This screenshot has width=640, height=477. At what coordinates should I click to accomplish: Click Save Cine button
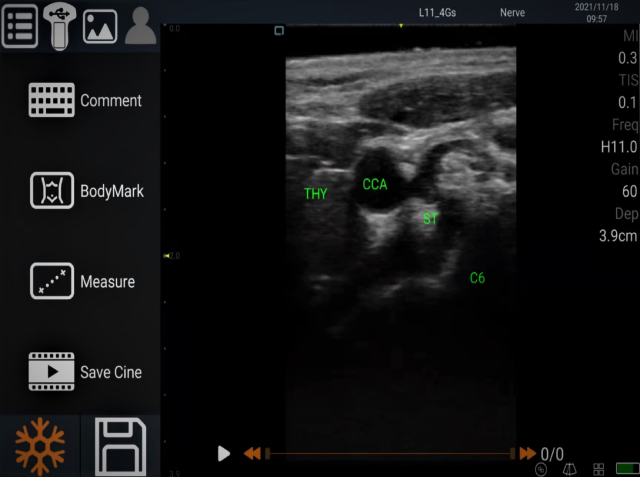[52, 372]
